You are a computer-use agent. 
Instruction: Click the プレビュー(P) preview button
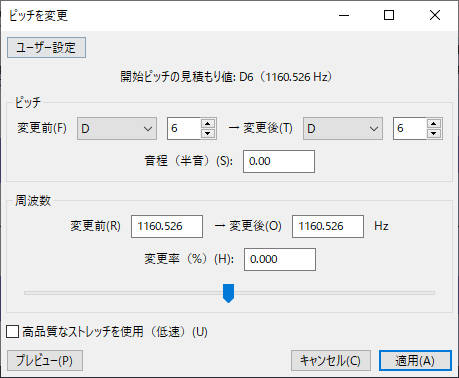(x=45, y=361)
